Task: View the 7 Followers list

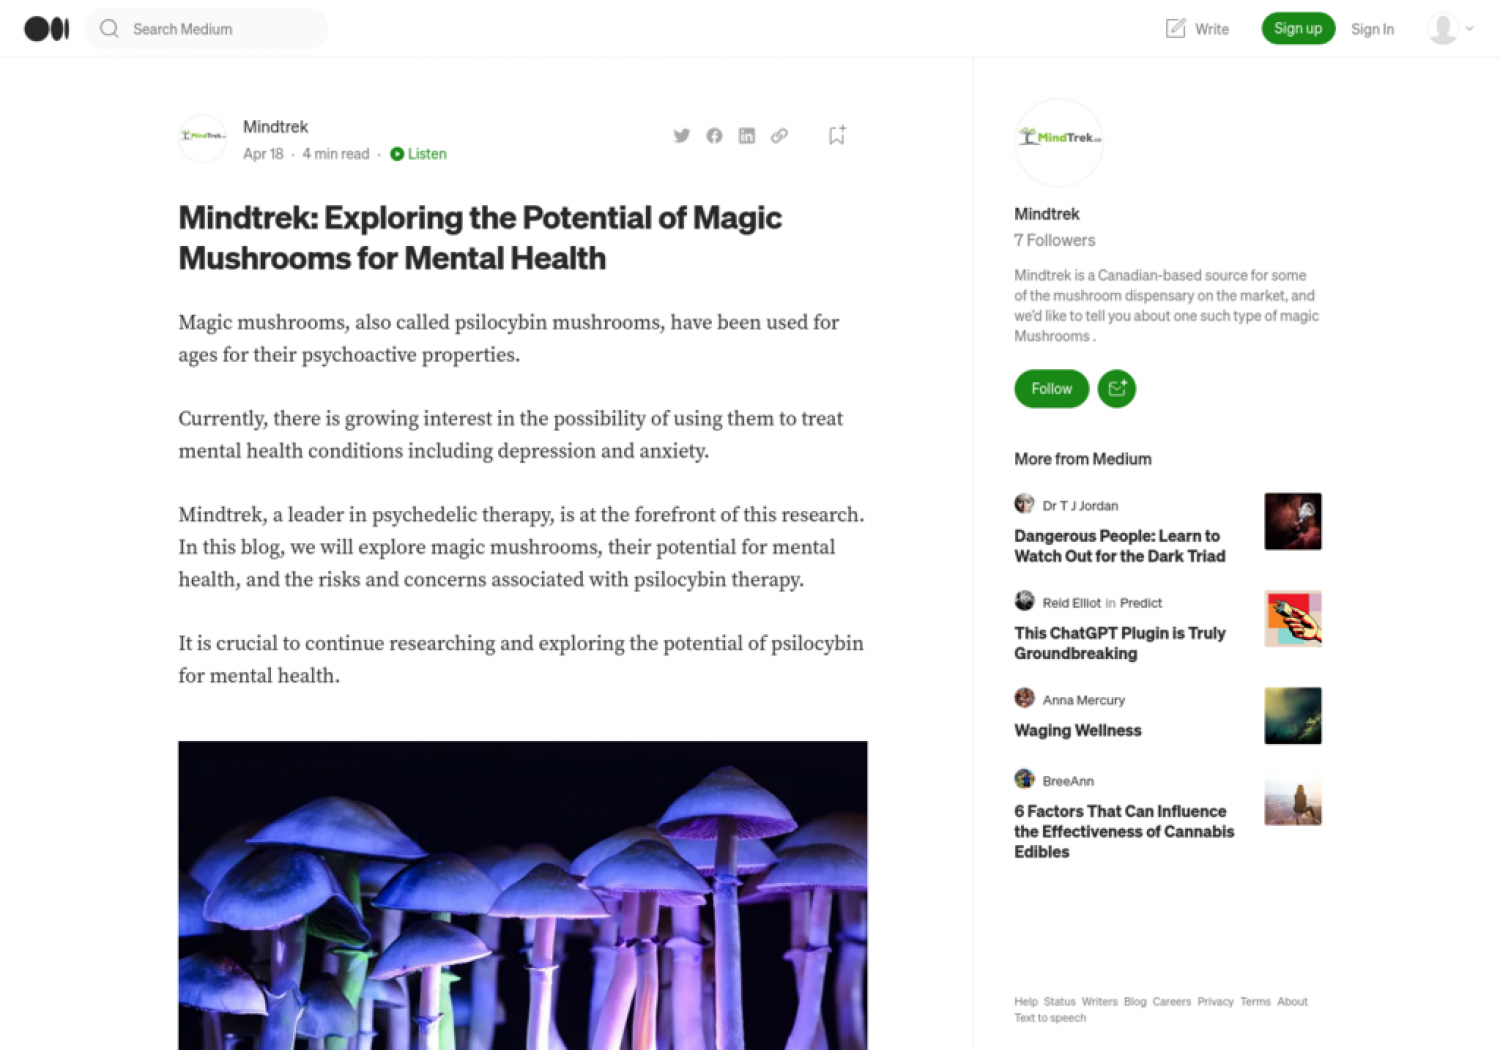Action: tap(1055, 240)
